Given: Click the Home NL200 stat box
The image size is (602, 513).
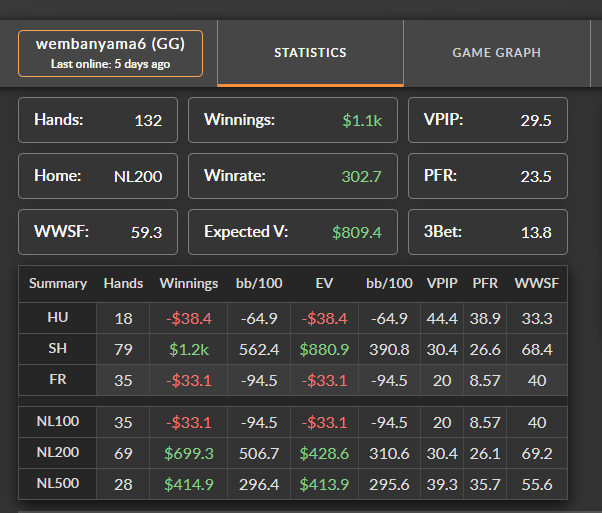Looking at the screenshot, I should click(98, 176).
